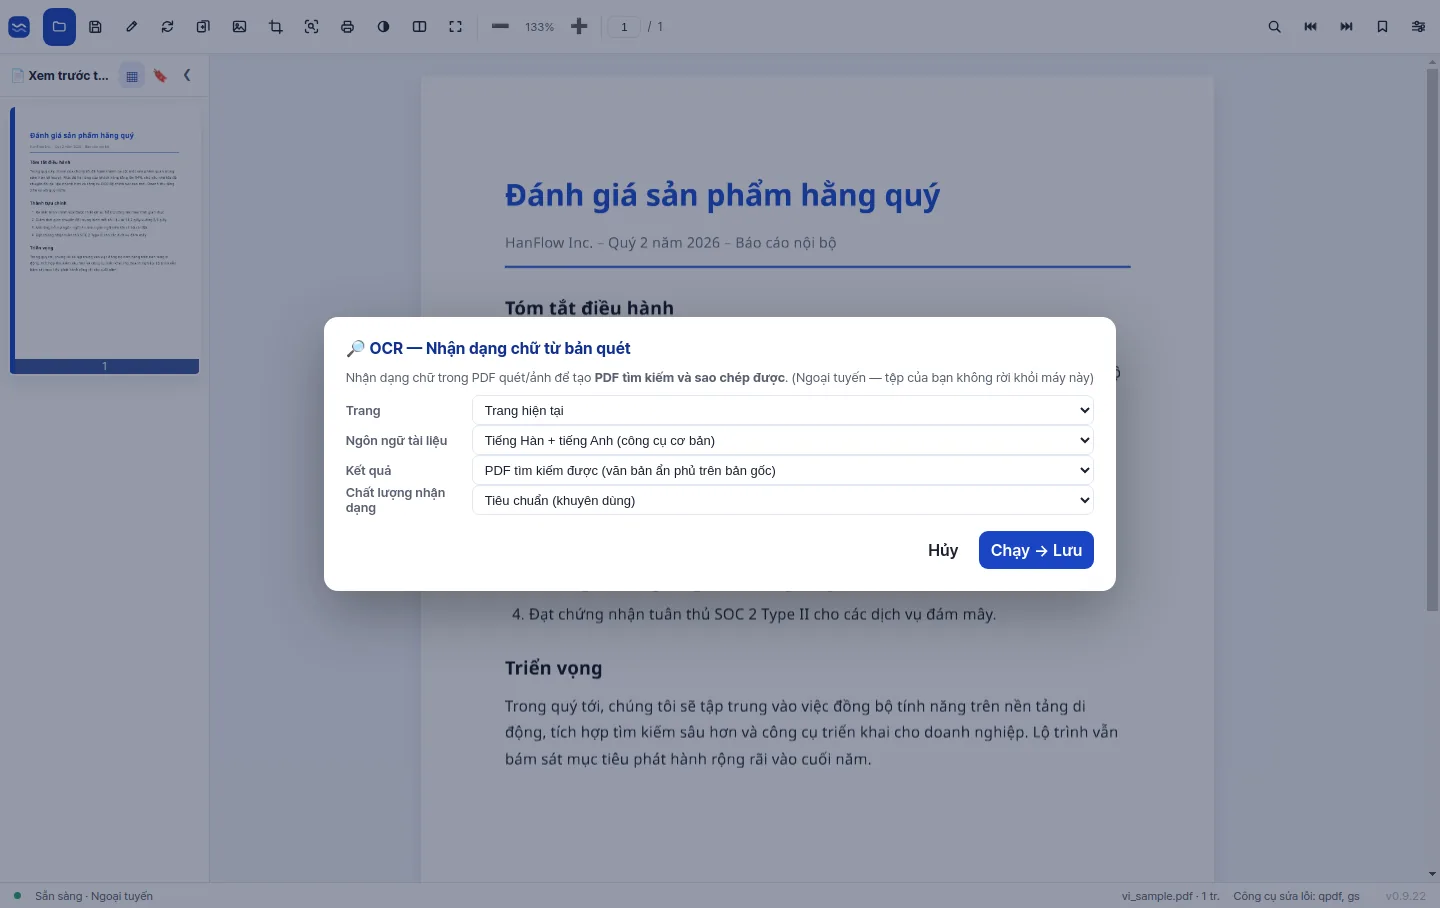Open red bookmarks tab in sidebar
The height and width of the screenshot is (908, 1440).
[160, 76]
